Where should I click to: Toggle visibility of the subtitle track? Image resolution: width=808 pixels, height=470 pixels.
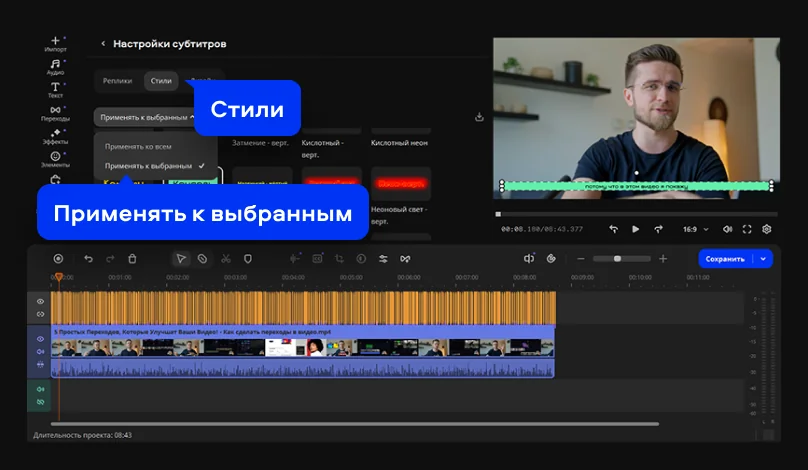point(41,301)
